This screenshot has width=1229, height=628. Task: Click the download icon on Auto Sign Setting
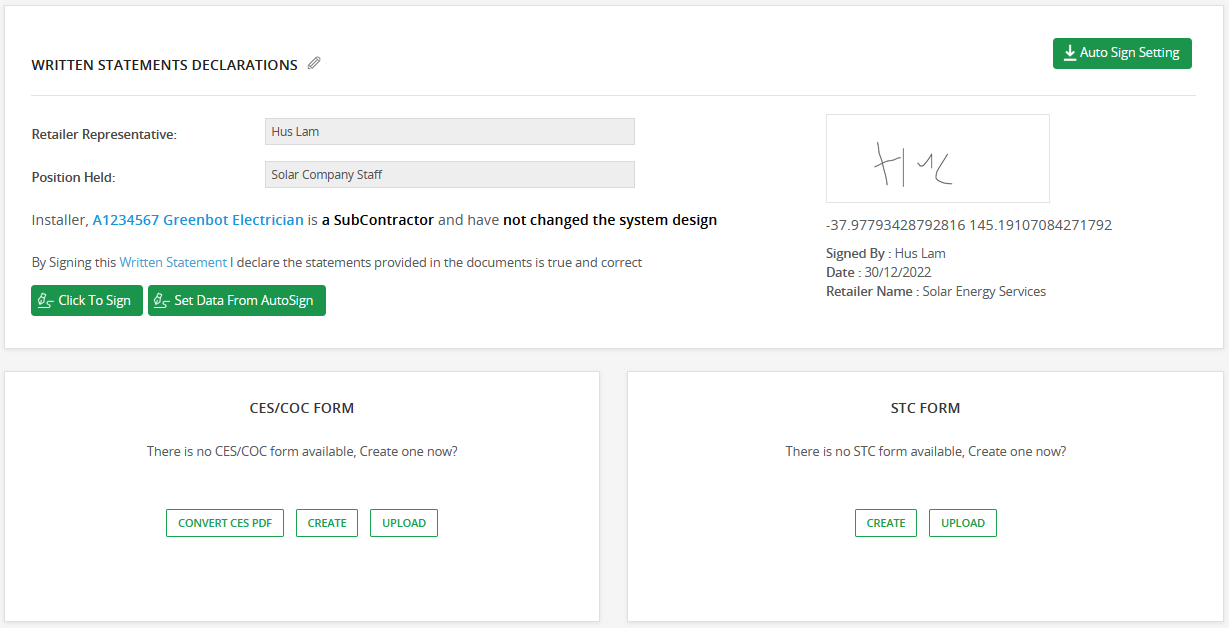pyautogui.click(x=1069, y=53)
